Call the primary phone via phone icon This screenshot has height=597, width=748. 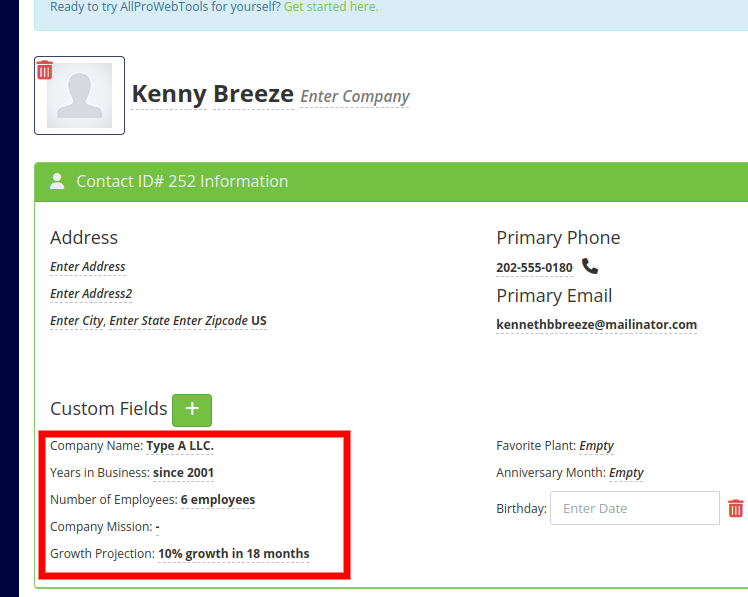click(x=590, y=266)
